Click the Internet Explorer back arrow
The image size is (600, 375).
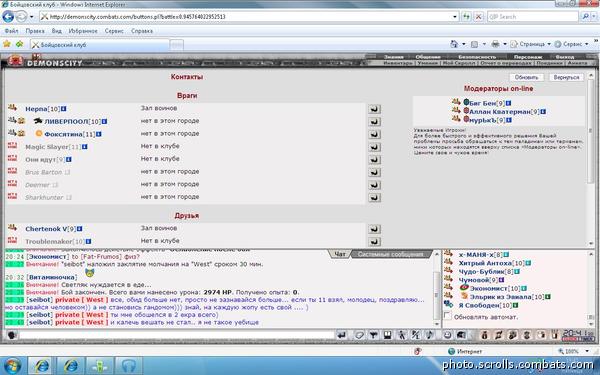tap(8, 16)
